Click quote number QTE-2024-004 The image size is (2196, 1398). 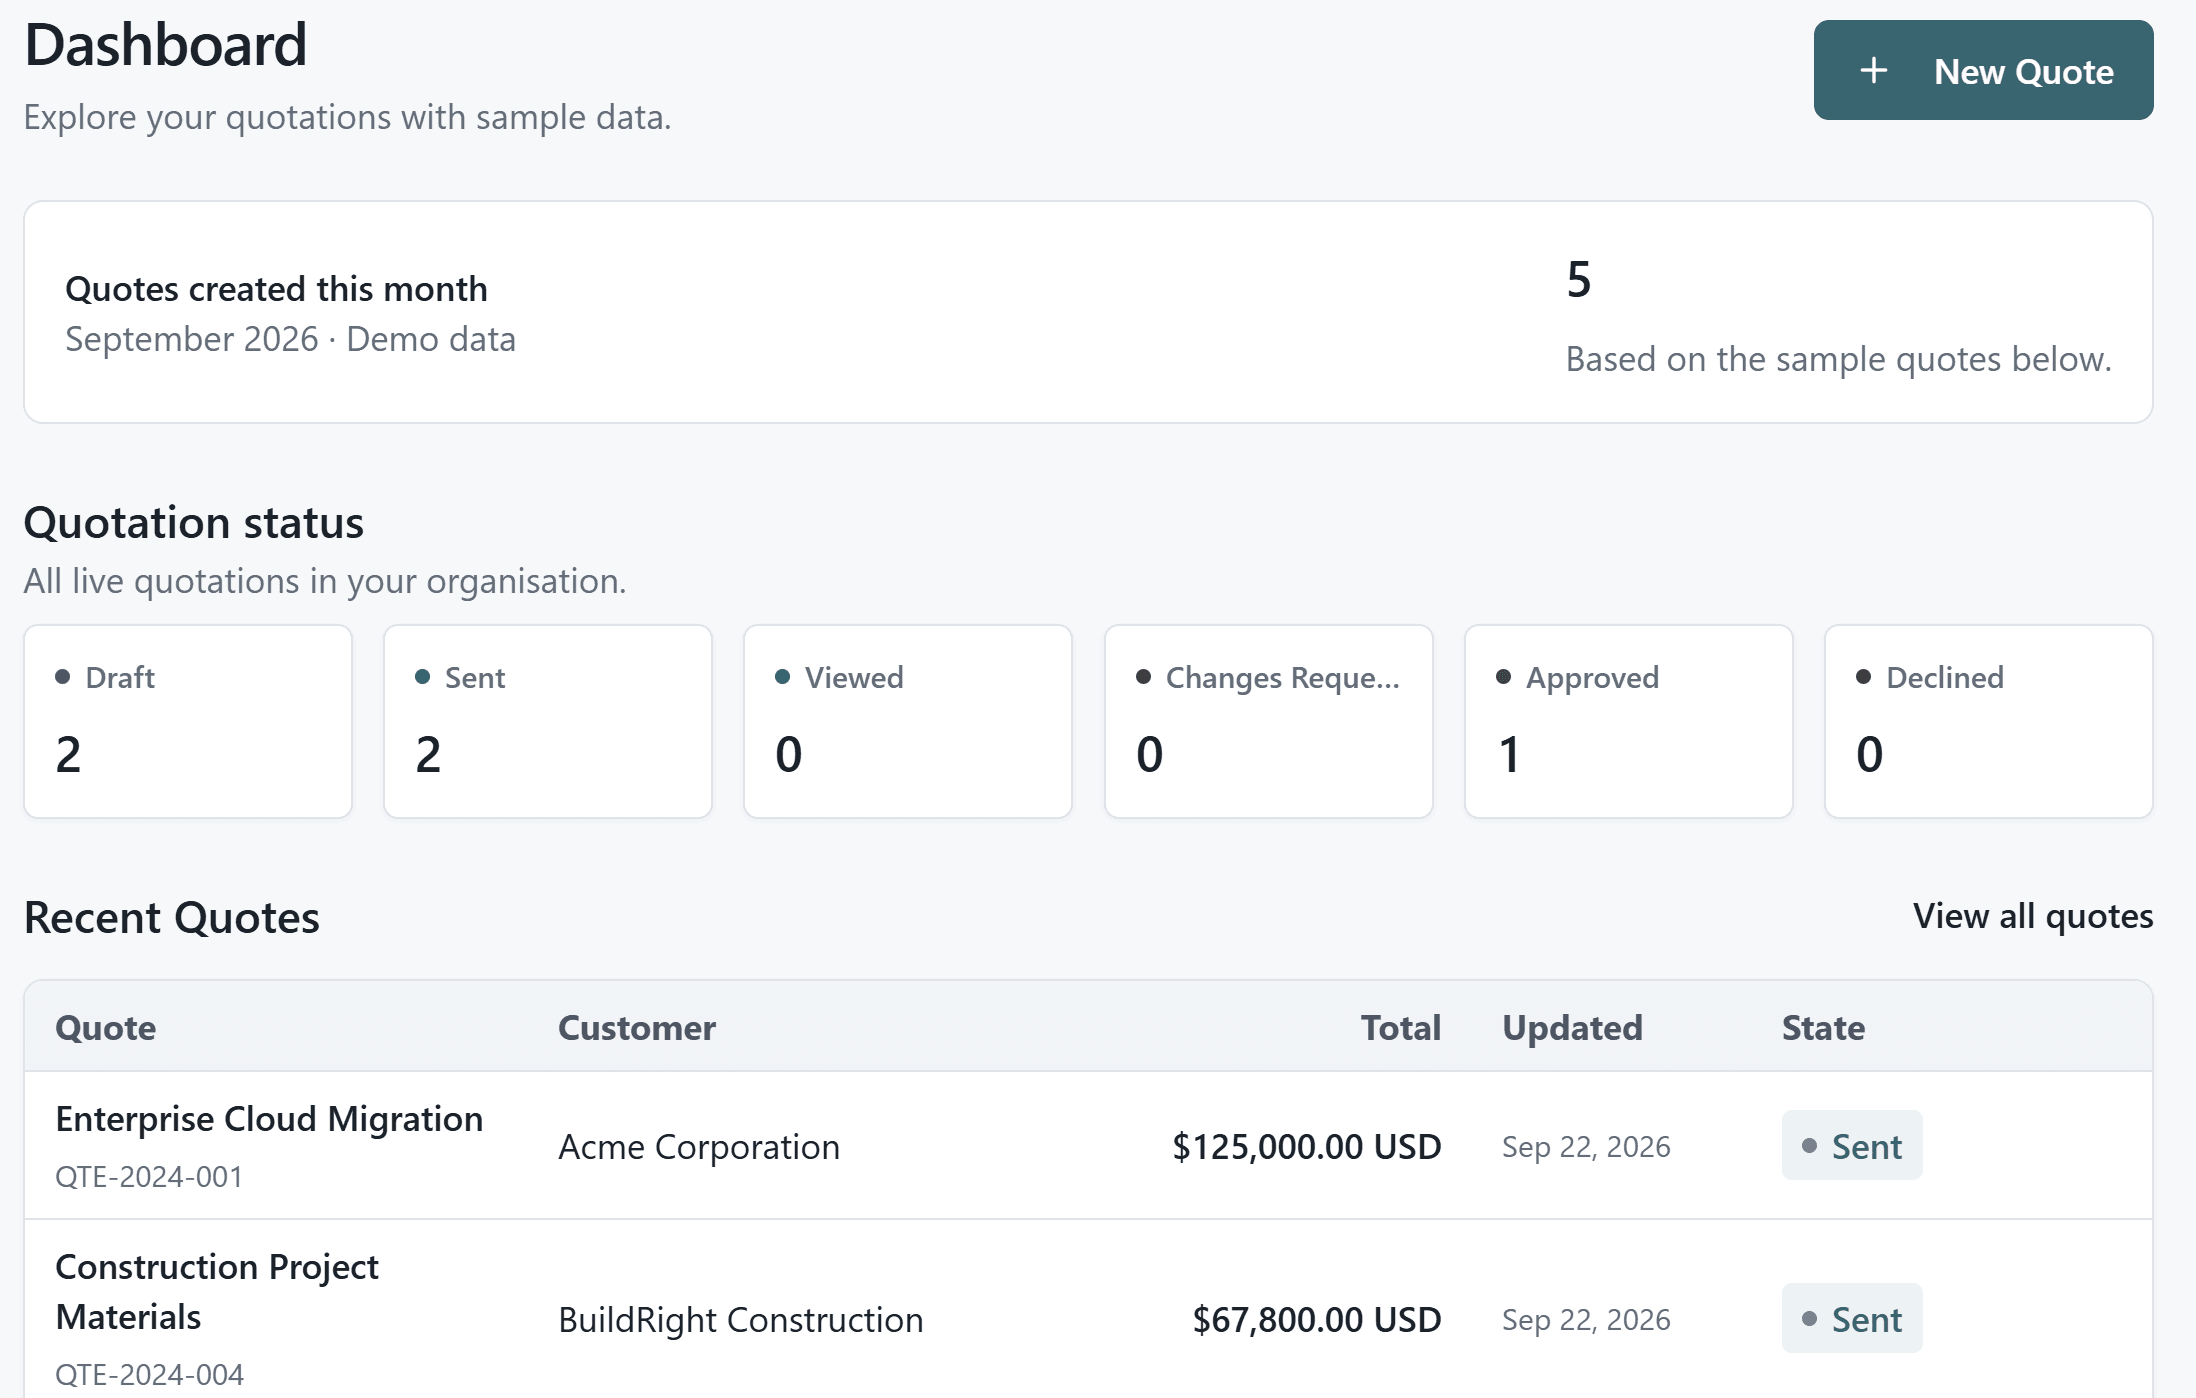(149, 1374)
